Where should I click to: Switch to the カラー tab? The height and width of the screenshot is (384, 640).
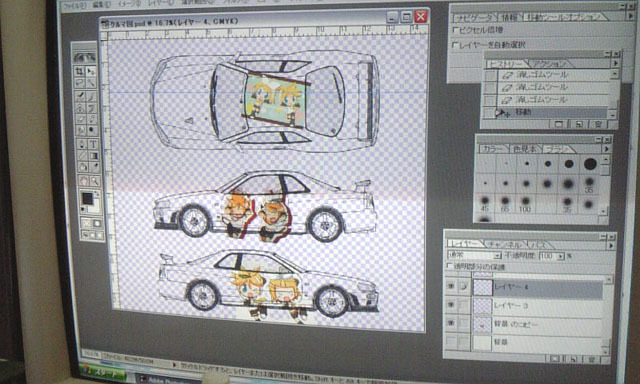click(x=493, y=149)
